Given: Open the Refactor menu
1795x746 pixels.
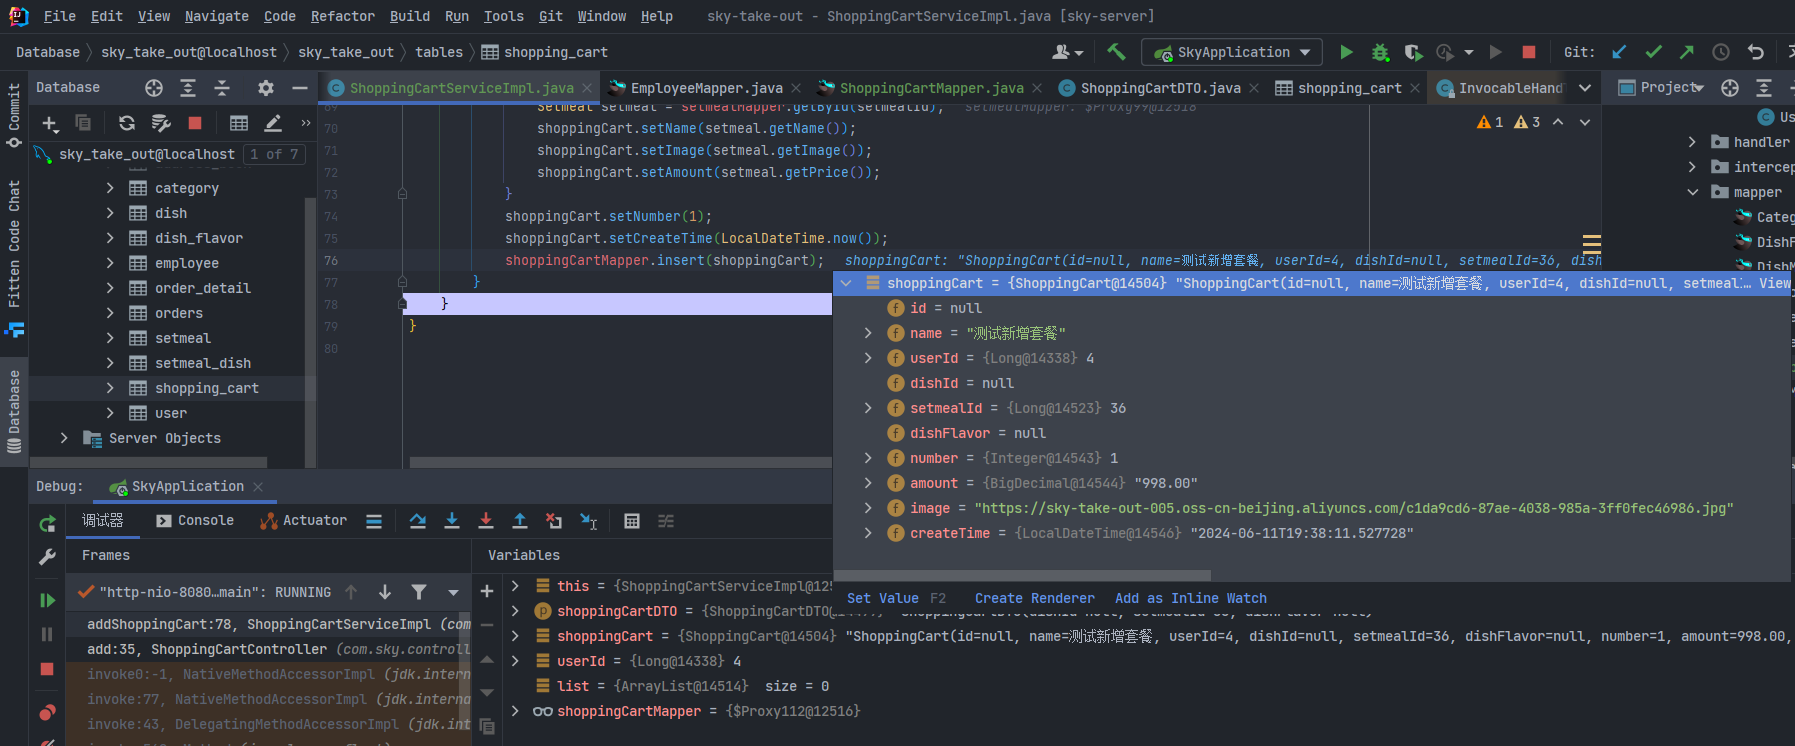Looking at the screenshot, I should 343,16.
